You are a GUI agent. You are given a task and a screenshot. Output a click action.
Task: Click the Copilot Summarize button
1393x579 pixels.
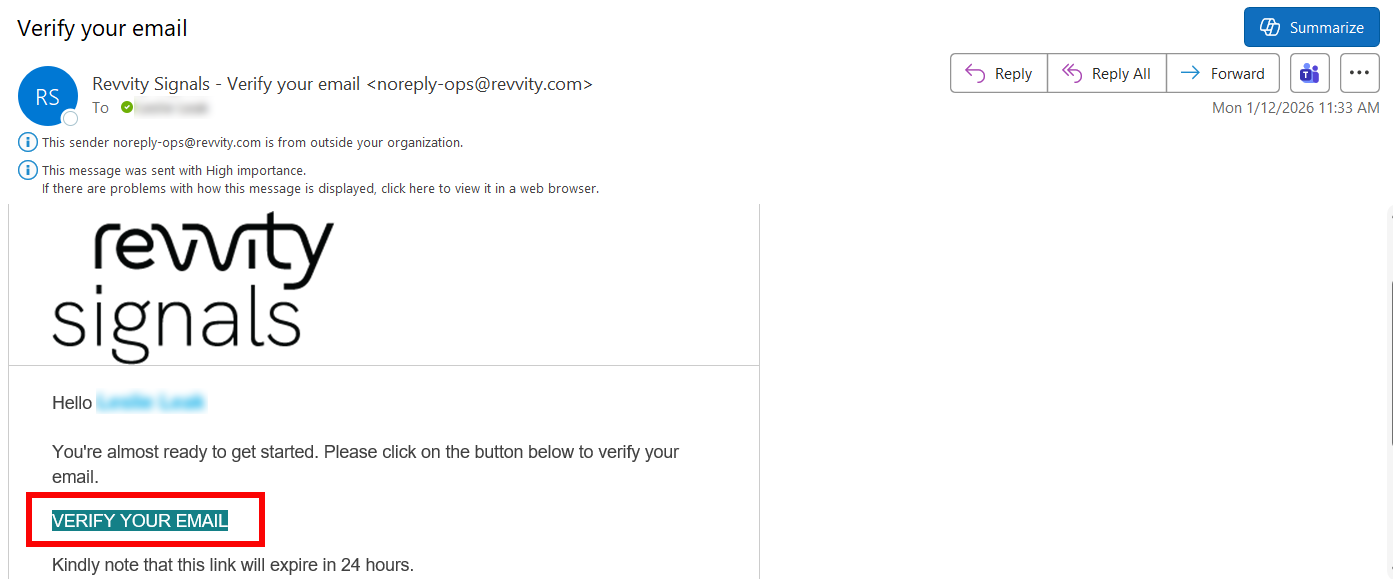click(x=1311, y=27)
